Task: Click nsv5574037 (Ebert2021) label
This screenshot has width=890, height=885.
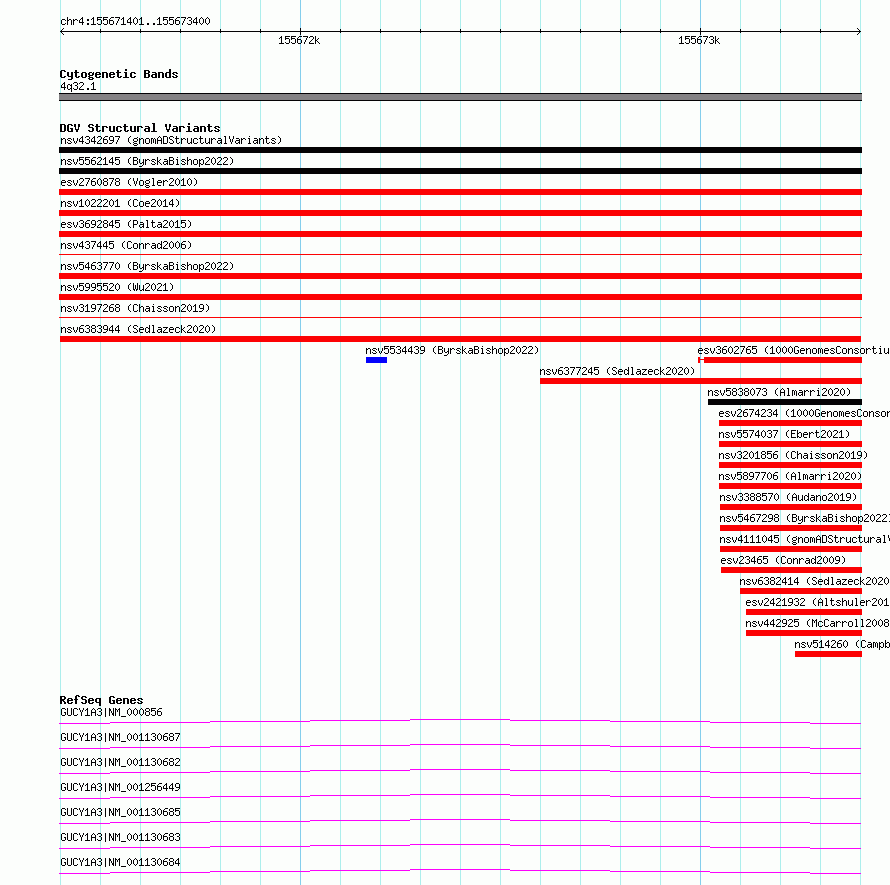Action: coord(784,434)
